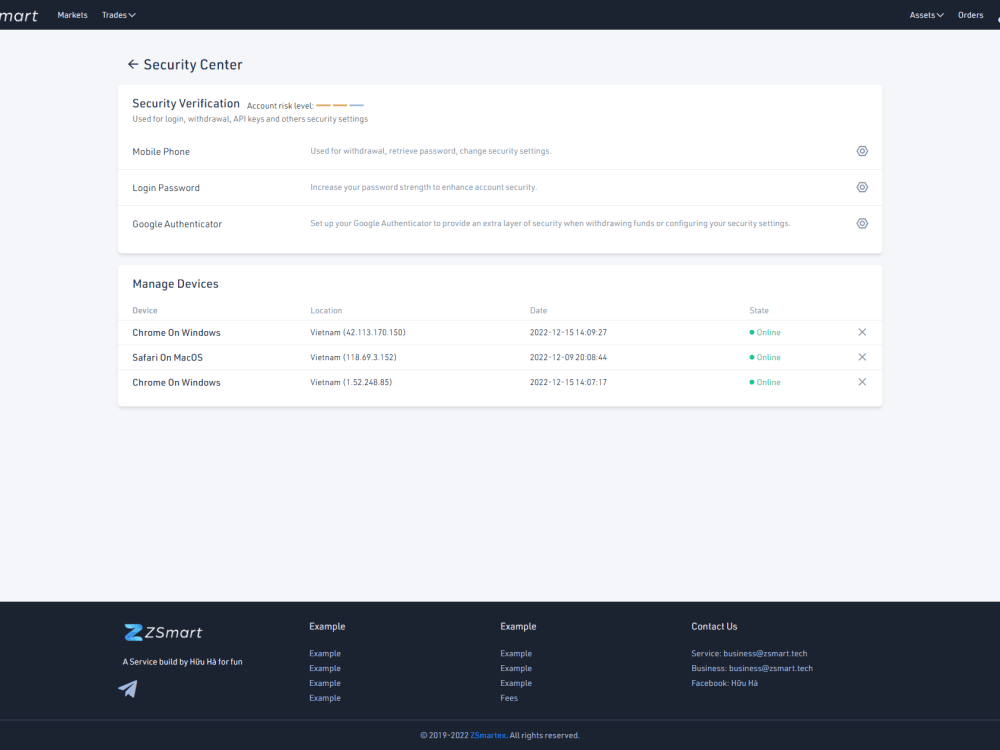Click the Safari On MacOS device name

click(x=167, y=358)
